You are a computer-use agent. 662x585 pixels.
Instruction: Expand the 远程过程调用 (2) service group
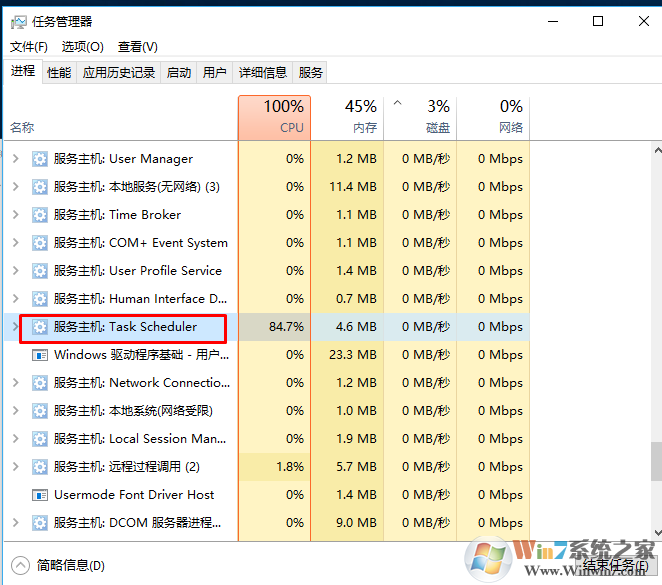coord(15,467)
